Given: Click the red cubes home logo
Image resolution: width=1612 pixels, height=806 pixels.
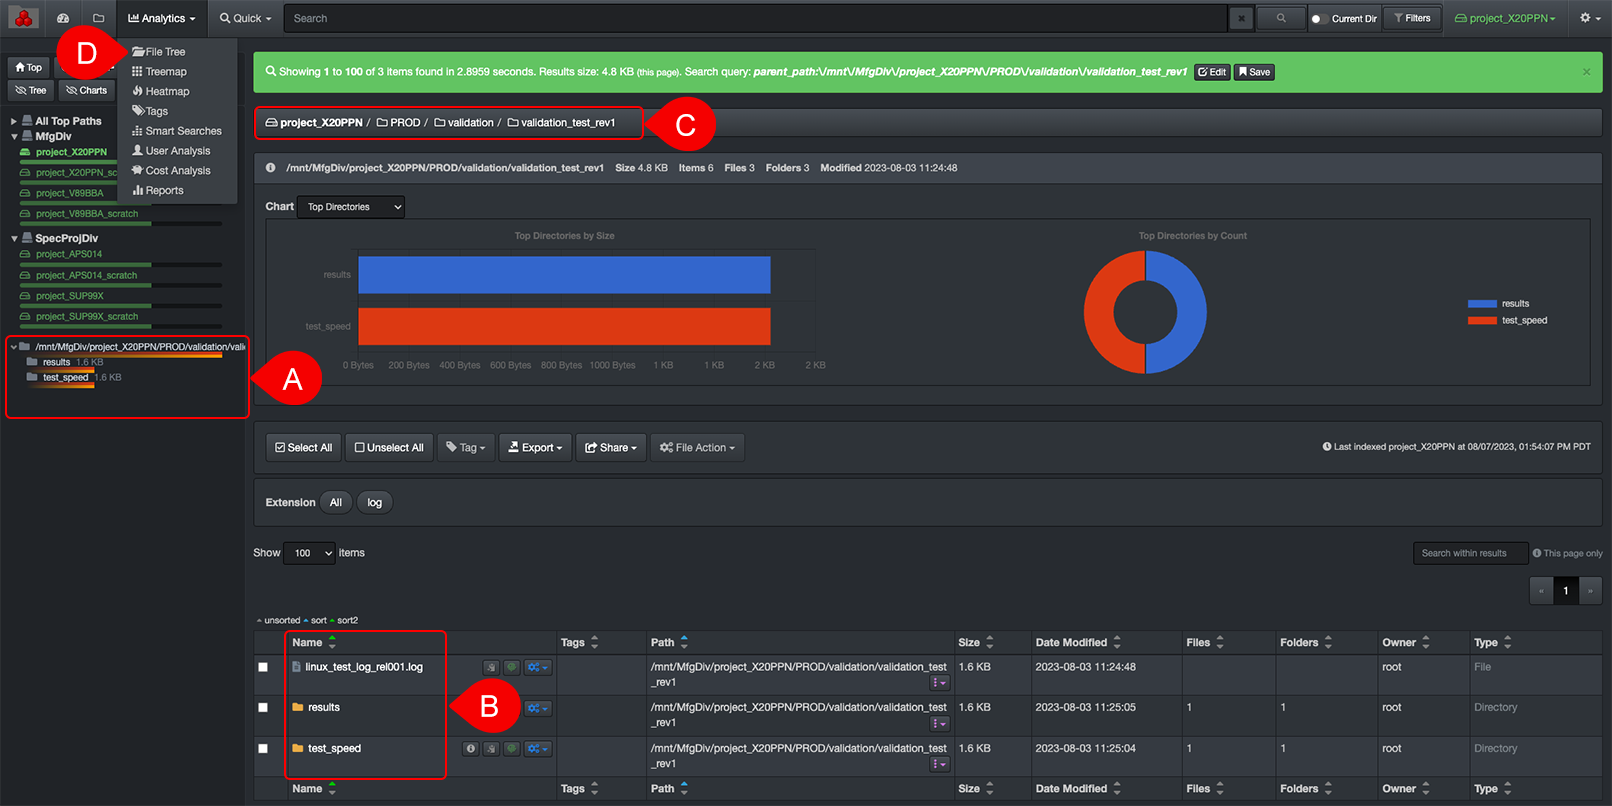Looking at the screenshot, I should (23, 18).
